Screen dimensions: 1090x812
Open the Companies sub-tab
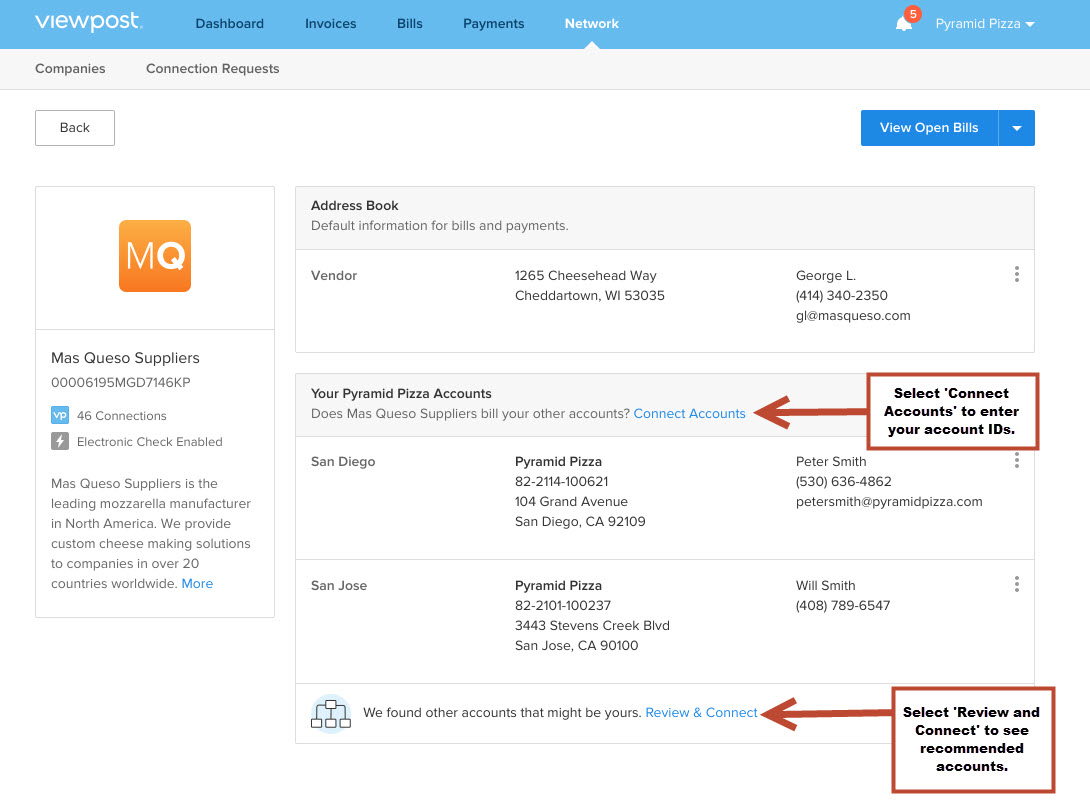point(70,68)
